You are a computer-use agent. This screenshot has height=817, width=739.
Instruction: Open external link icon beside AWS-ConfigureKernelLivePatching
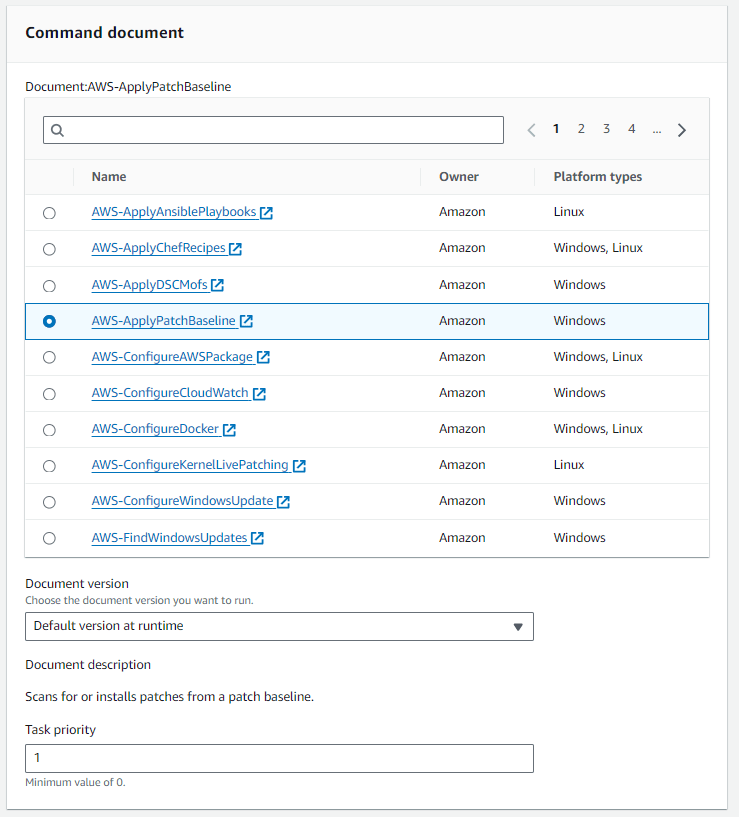point(299,465)
